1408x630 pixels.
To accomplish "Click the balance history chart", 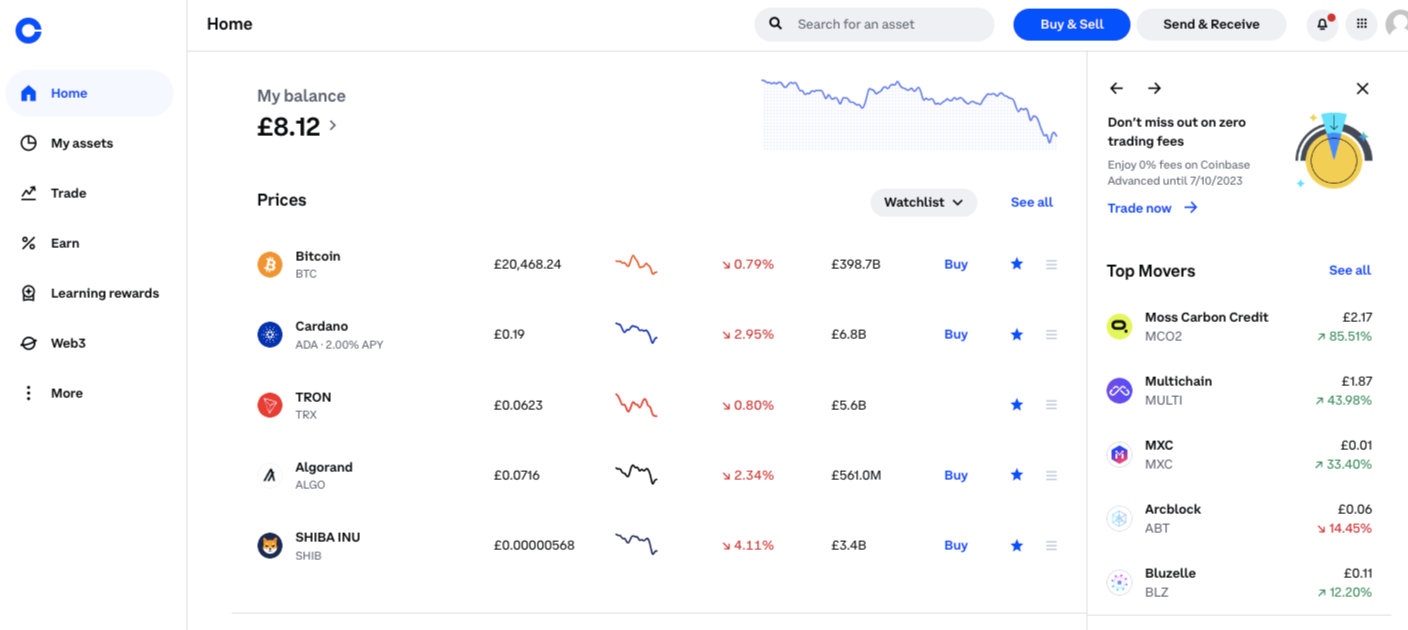I will pos(909,114).
